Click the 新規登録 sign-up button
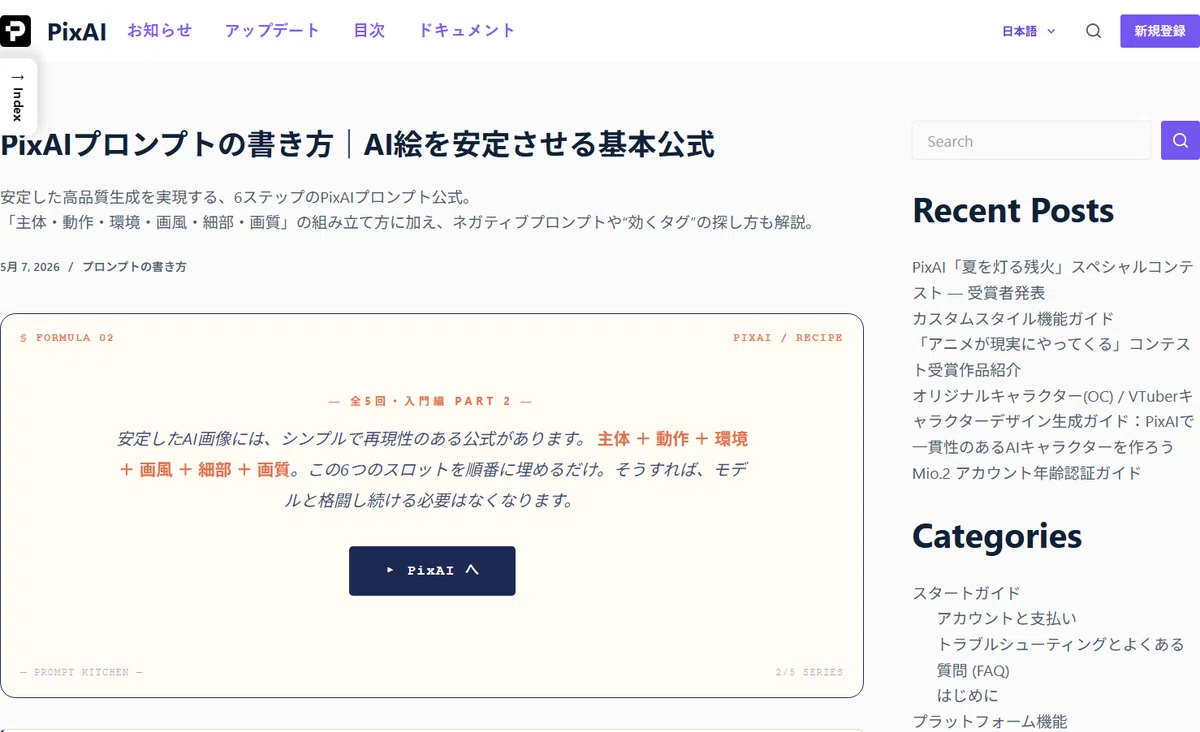1200x732 pixels. click(1160, 31)
